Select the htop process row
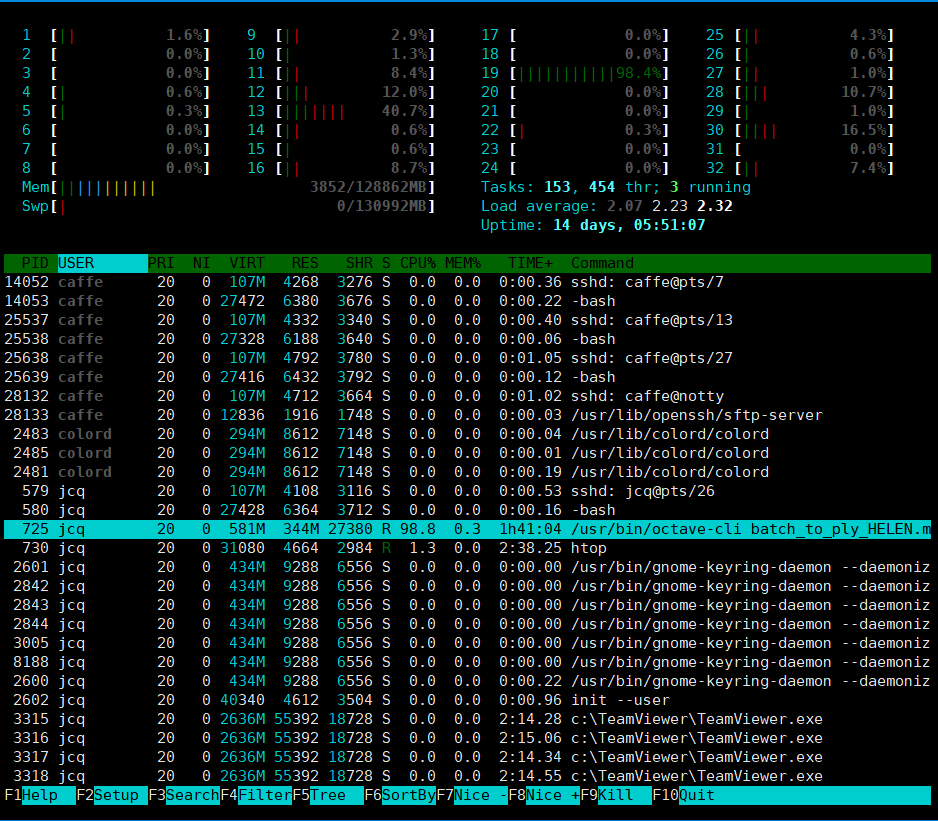The height and width of the screenshot is (821, 938). [467, 549]
